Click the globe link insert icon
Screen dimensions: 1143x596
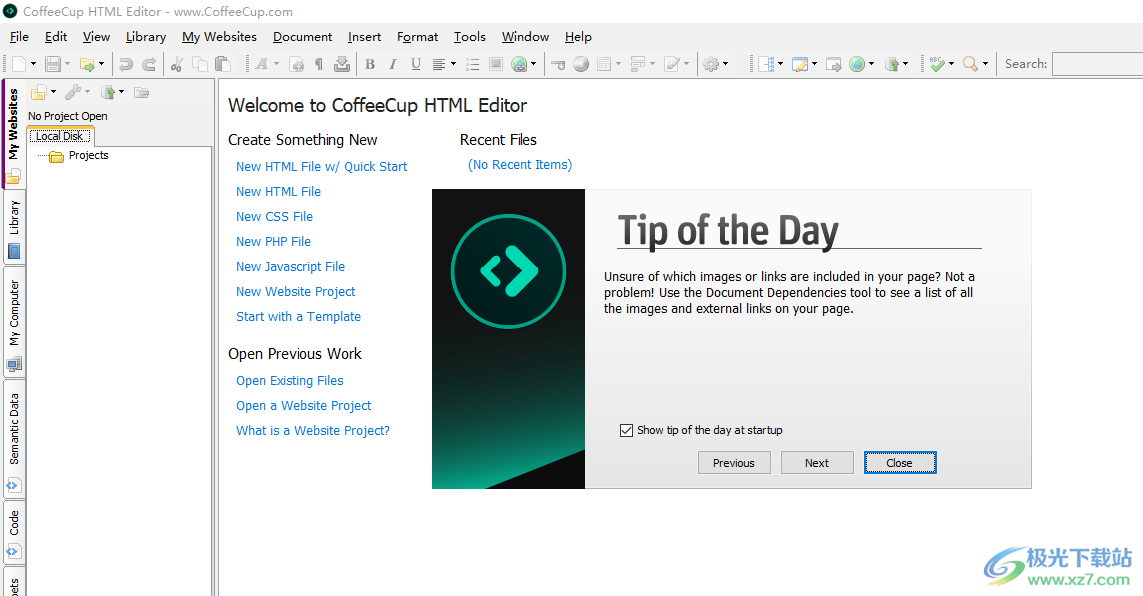click(x=519, y=64)
